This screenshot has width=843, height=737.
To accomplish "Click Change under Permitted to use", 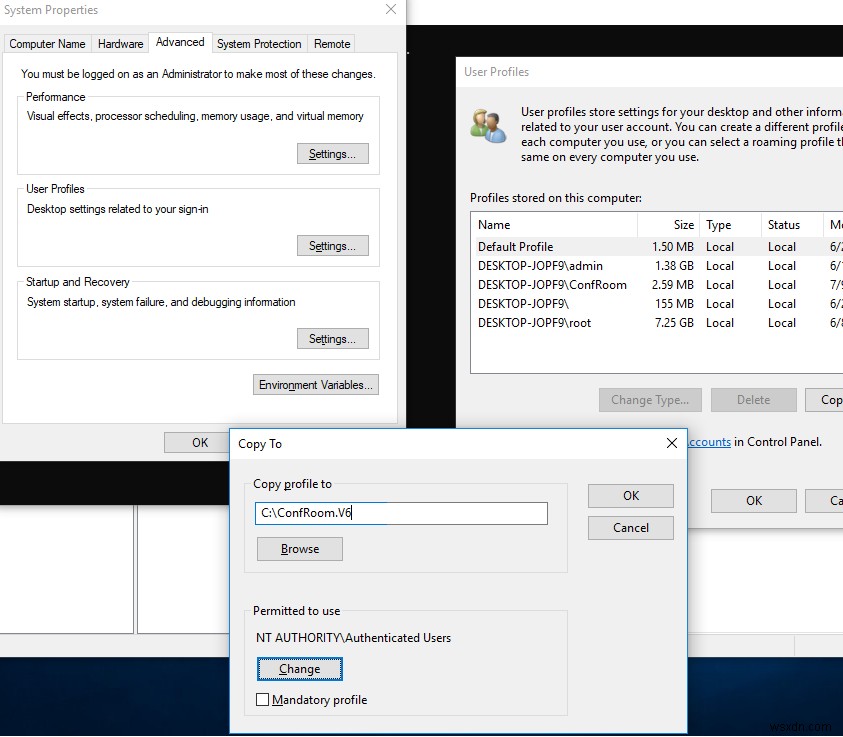I will click(299, 668).
